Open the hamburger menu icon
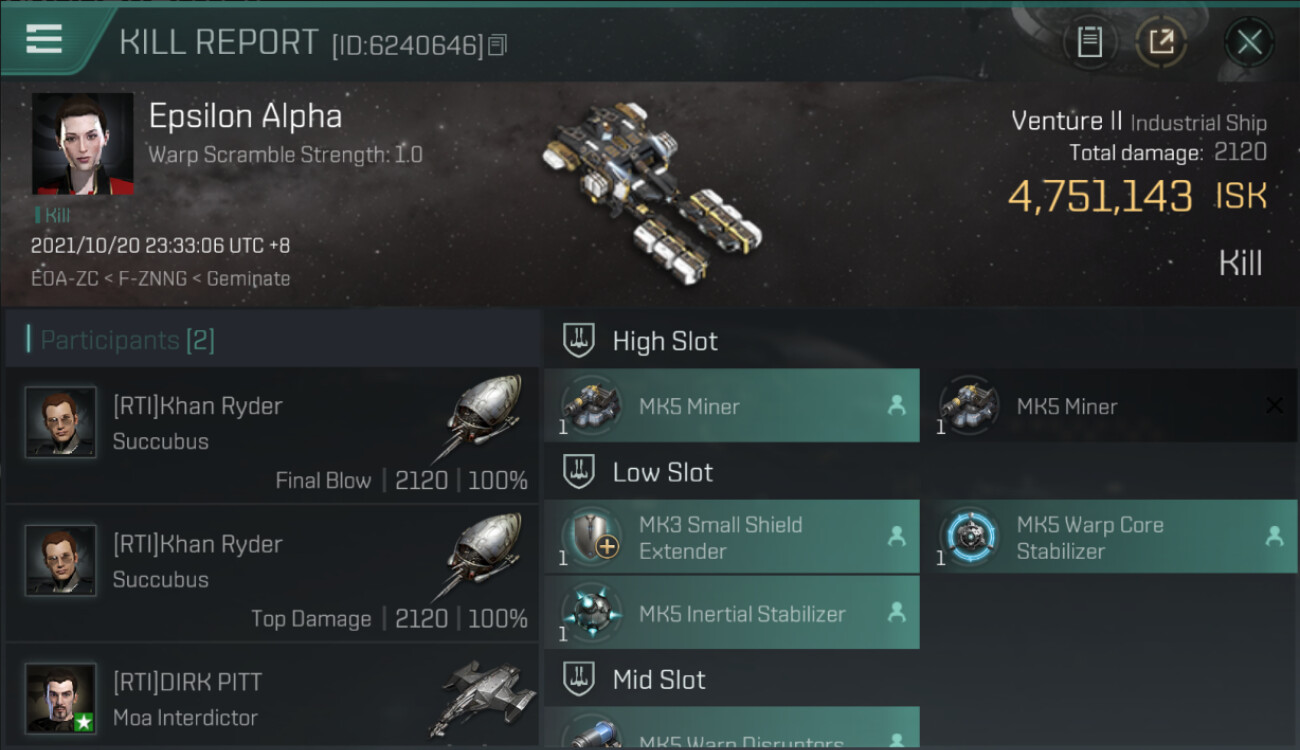 pos(43,40)
